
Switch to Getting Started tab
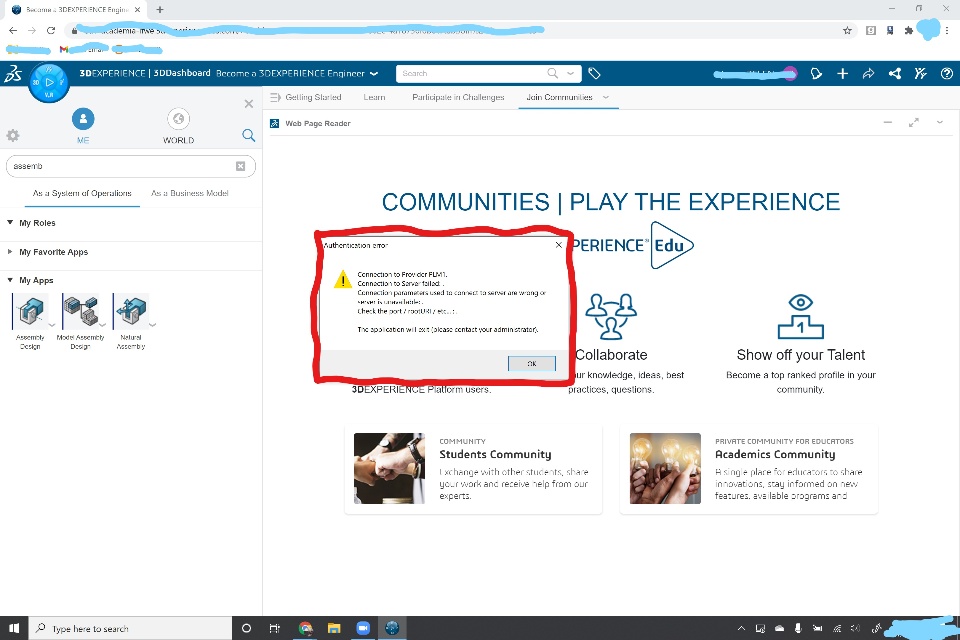(x=313, y=97)
